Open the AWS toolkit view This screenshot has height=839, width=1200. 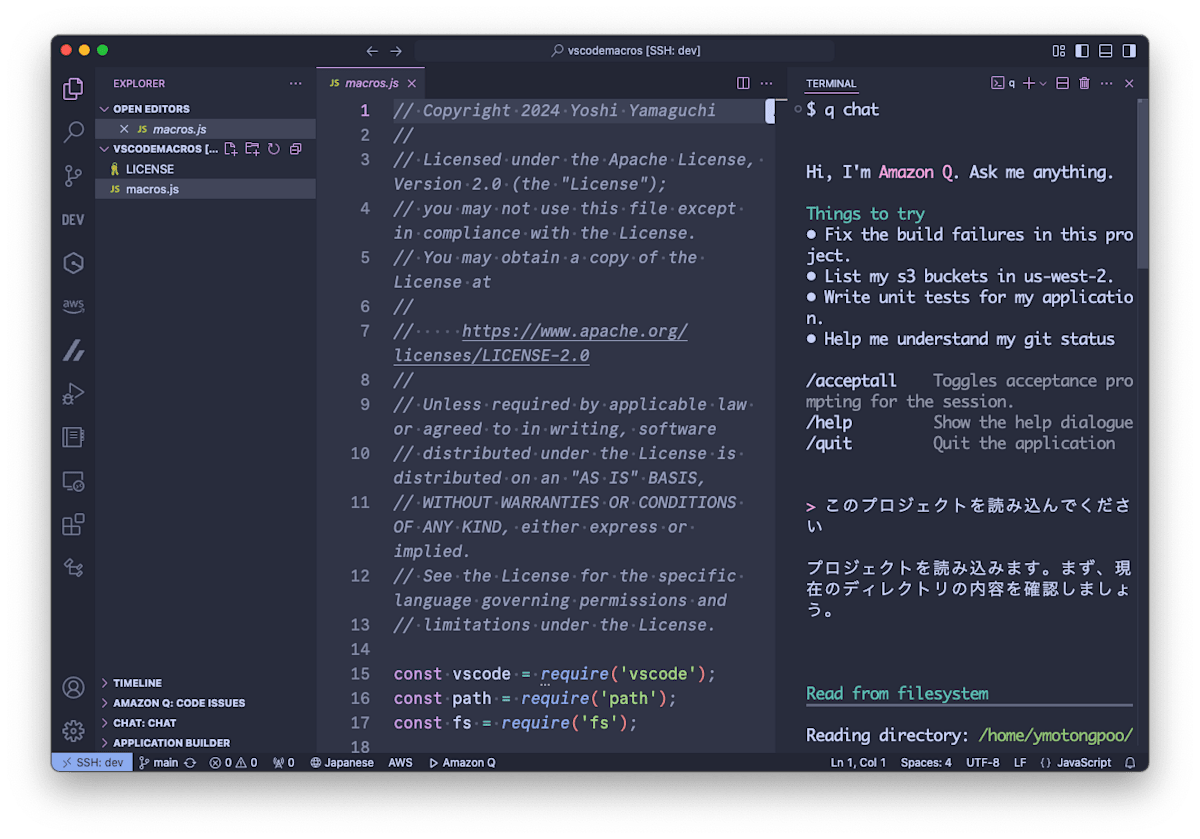pyautogui.click(x=73, y=306)
